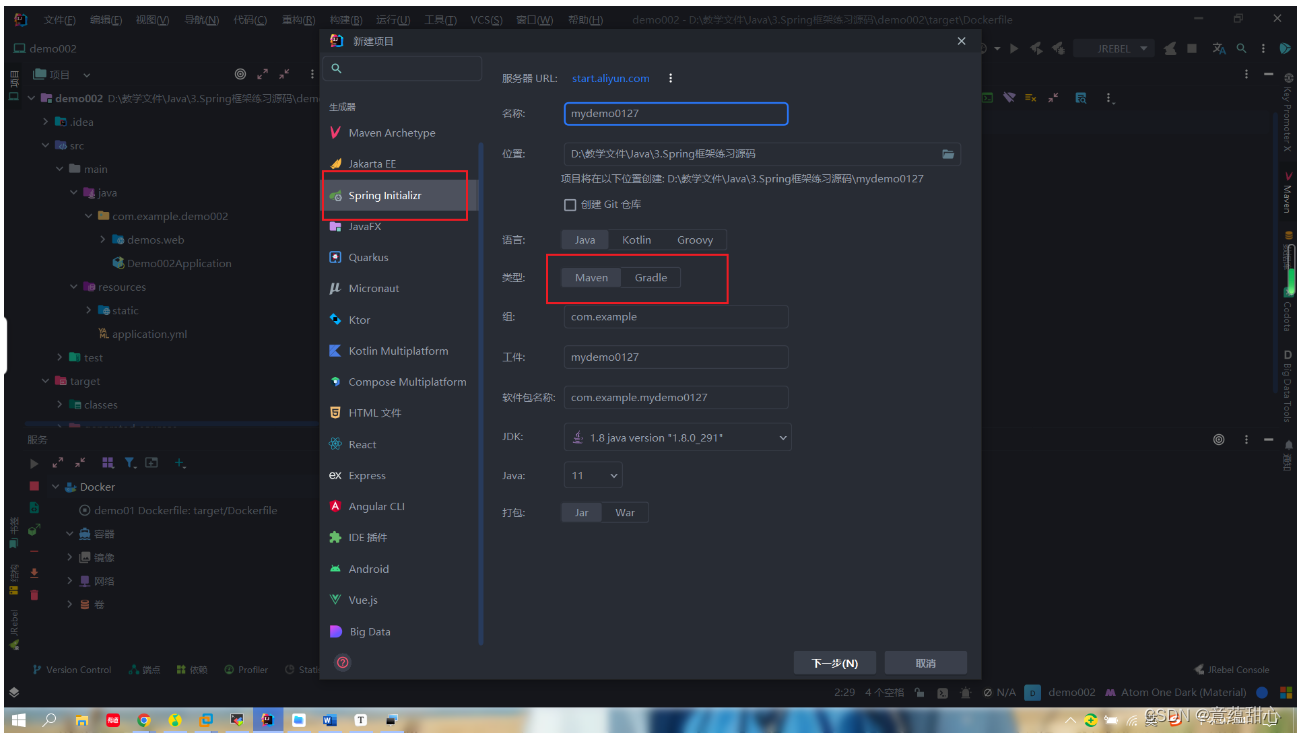Browse for location folder icon
The width and height of the screenshot is (1297, 734).
pyautogui.click(x=948, y=154)
